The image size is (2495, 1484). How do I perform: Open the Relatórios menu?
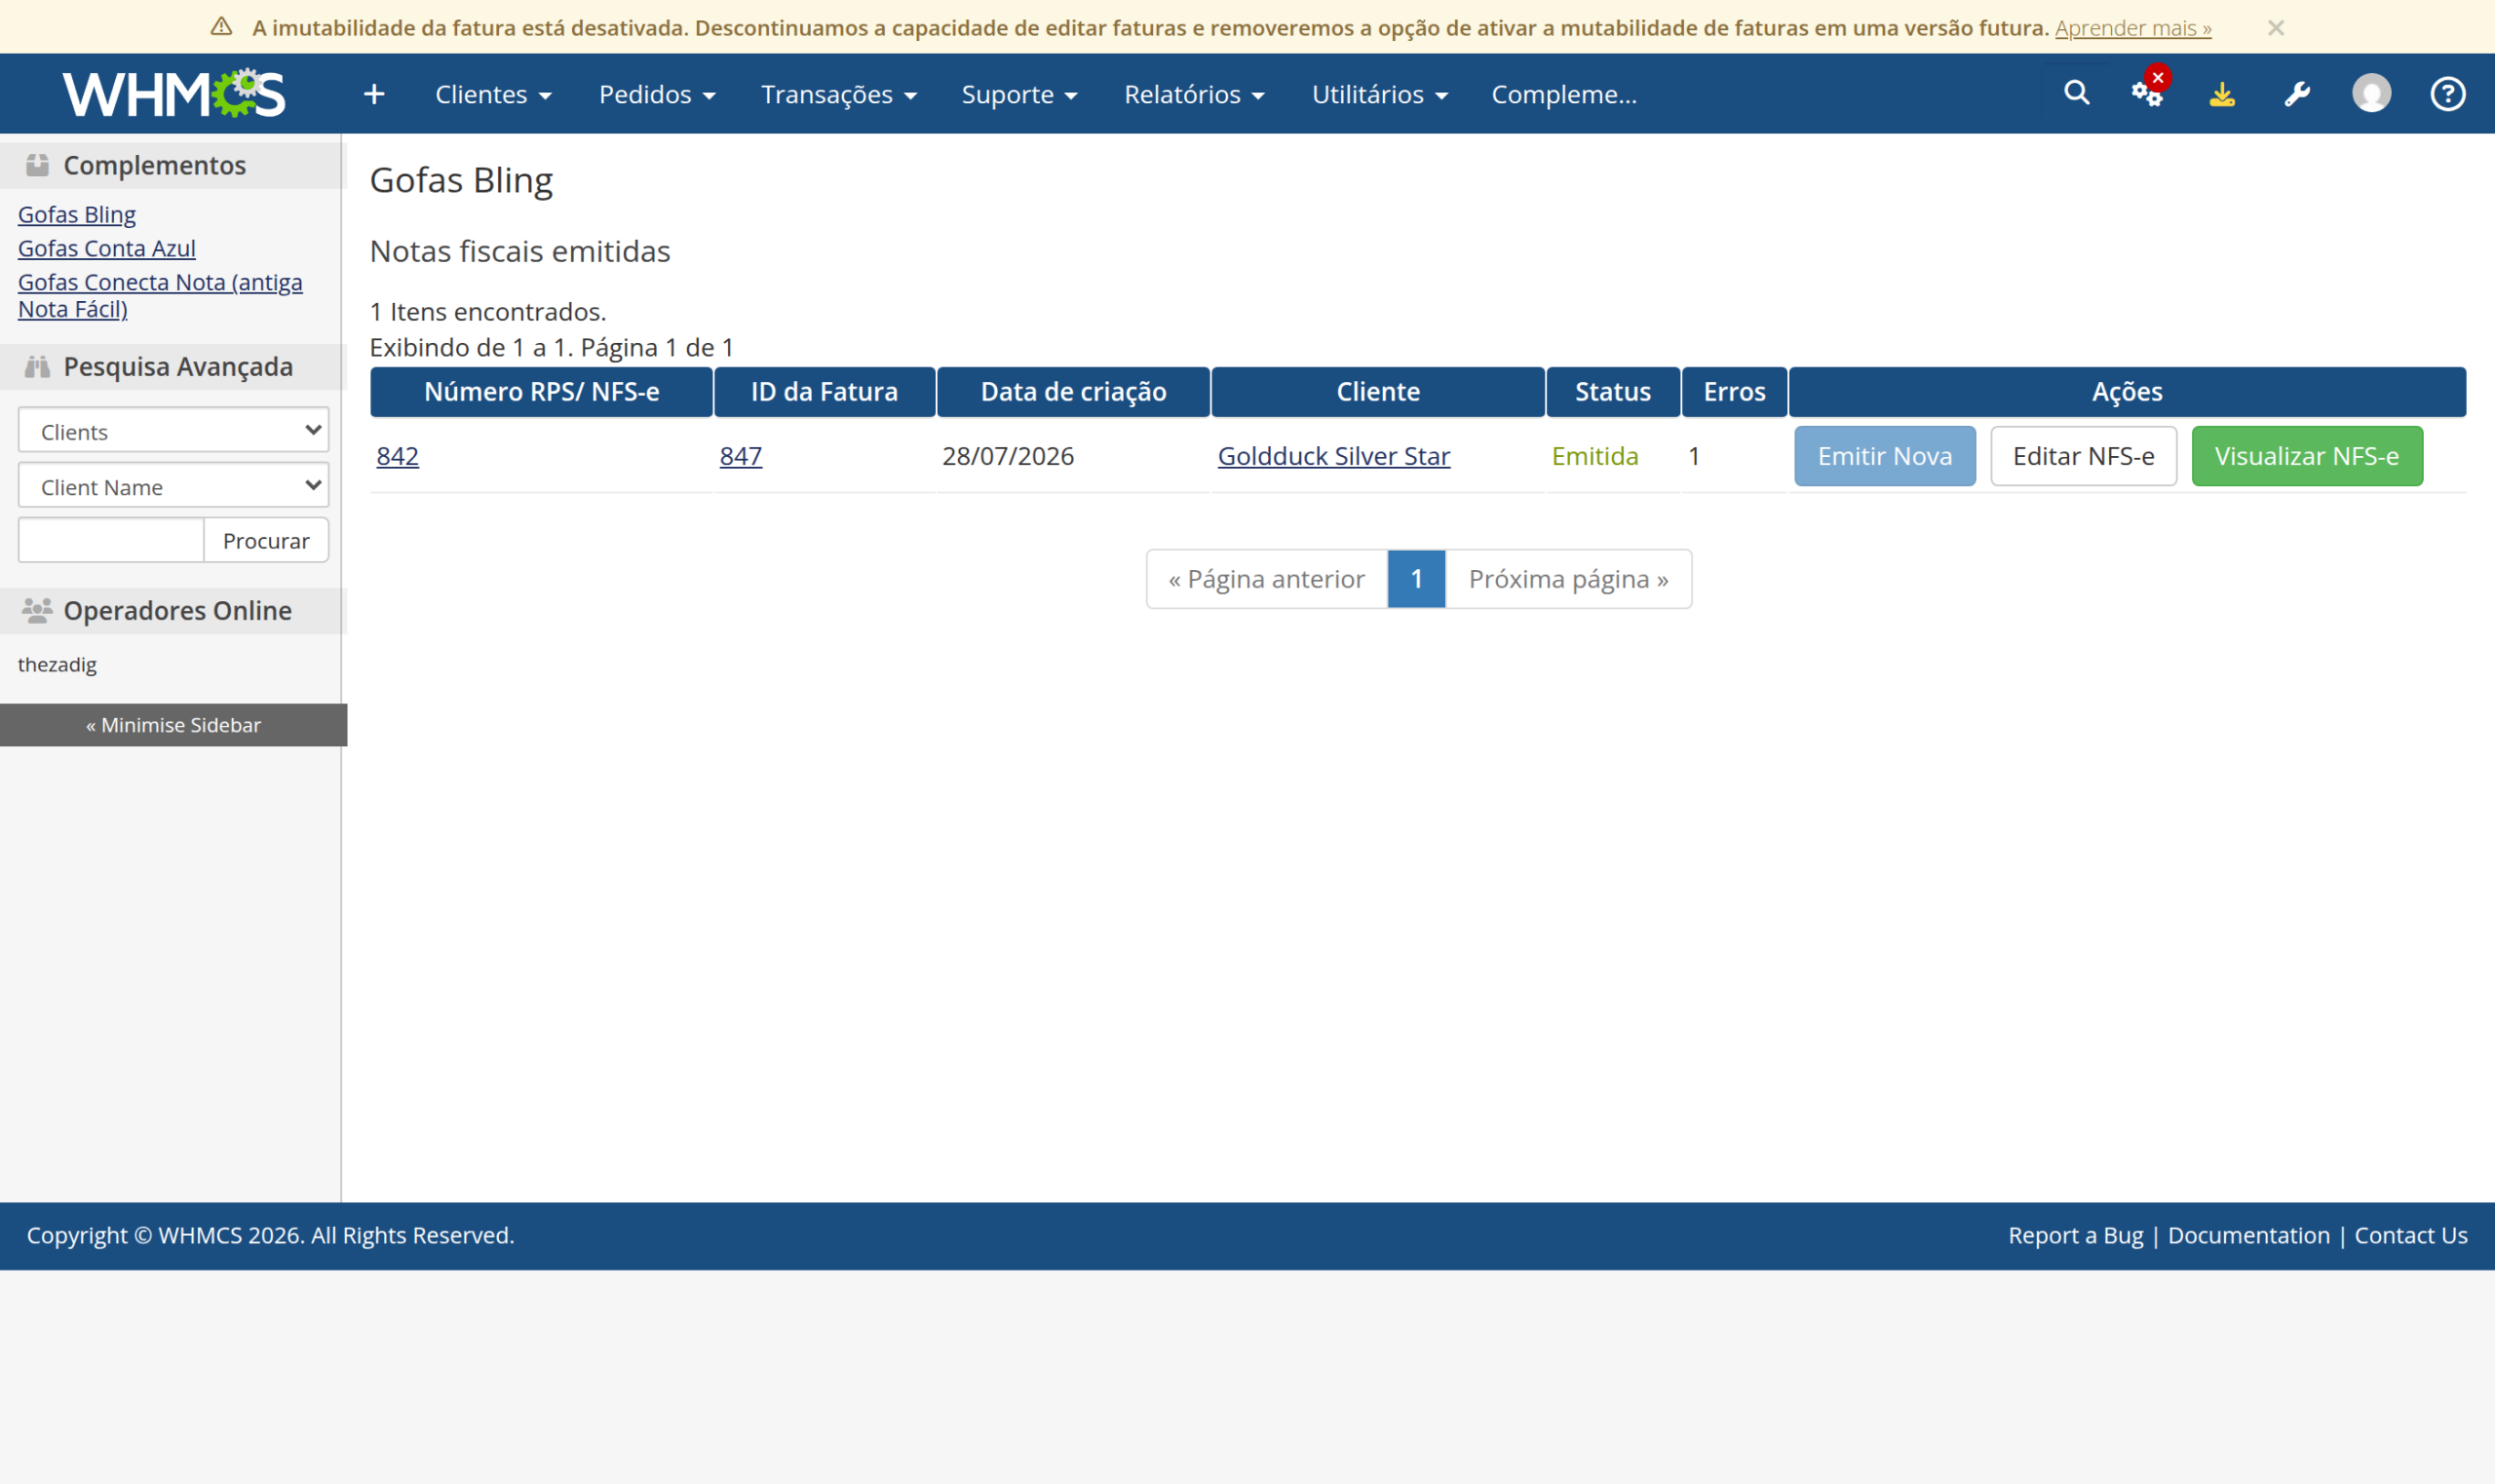pos(1194,94)
